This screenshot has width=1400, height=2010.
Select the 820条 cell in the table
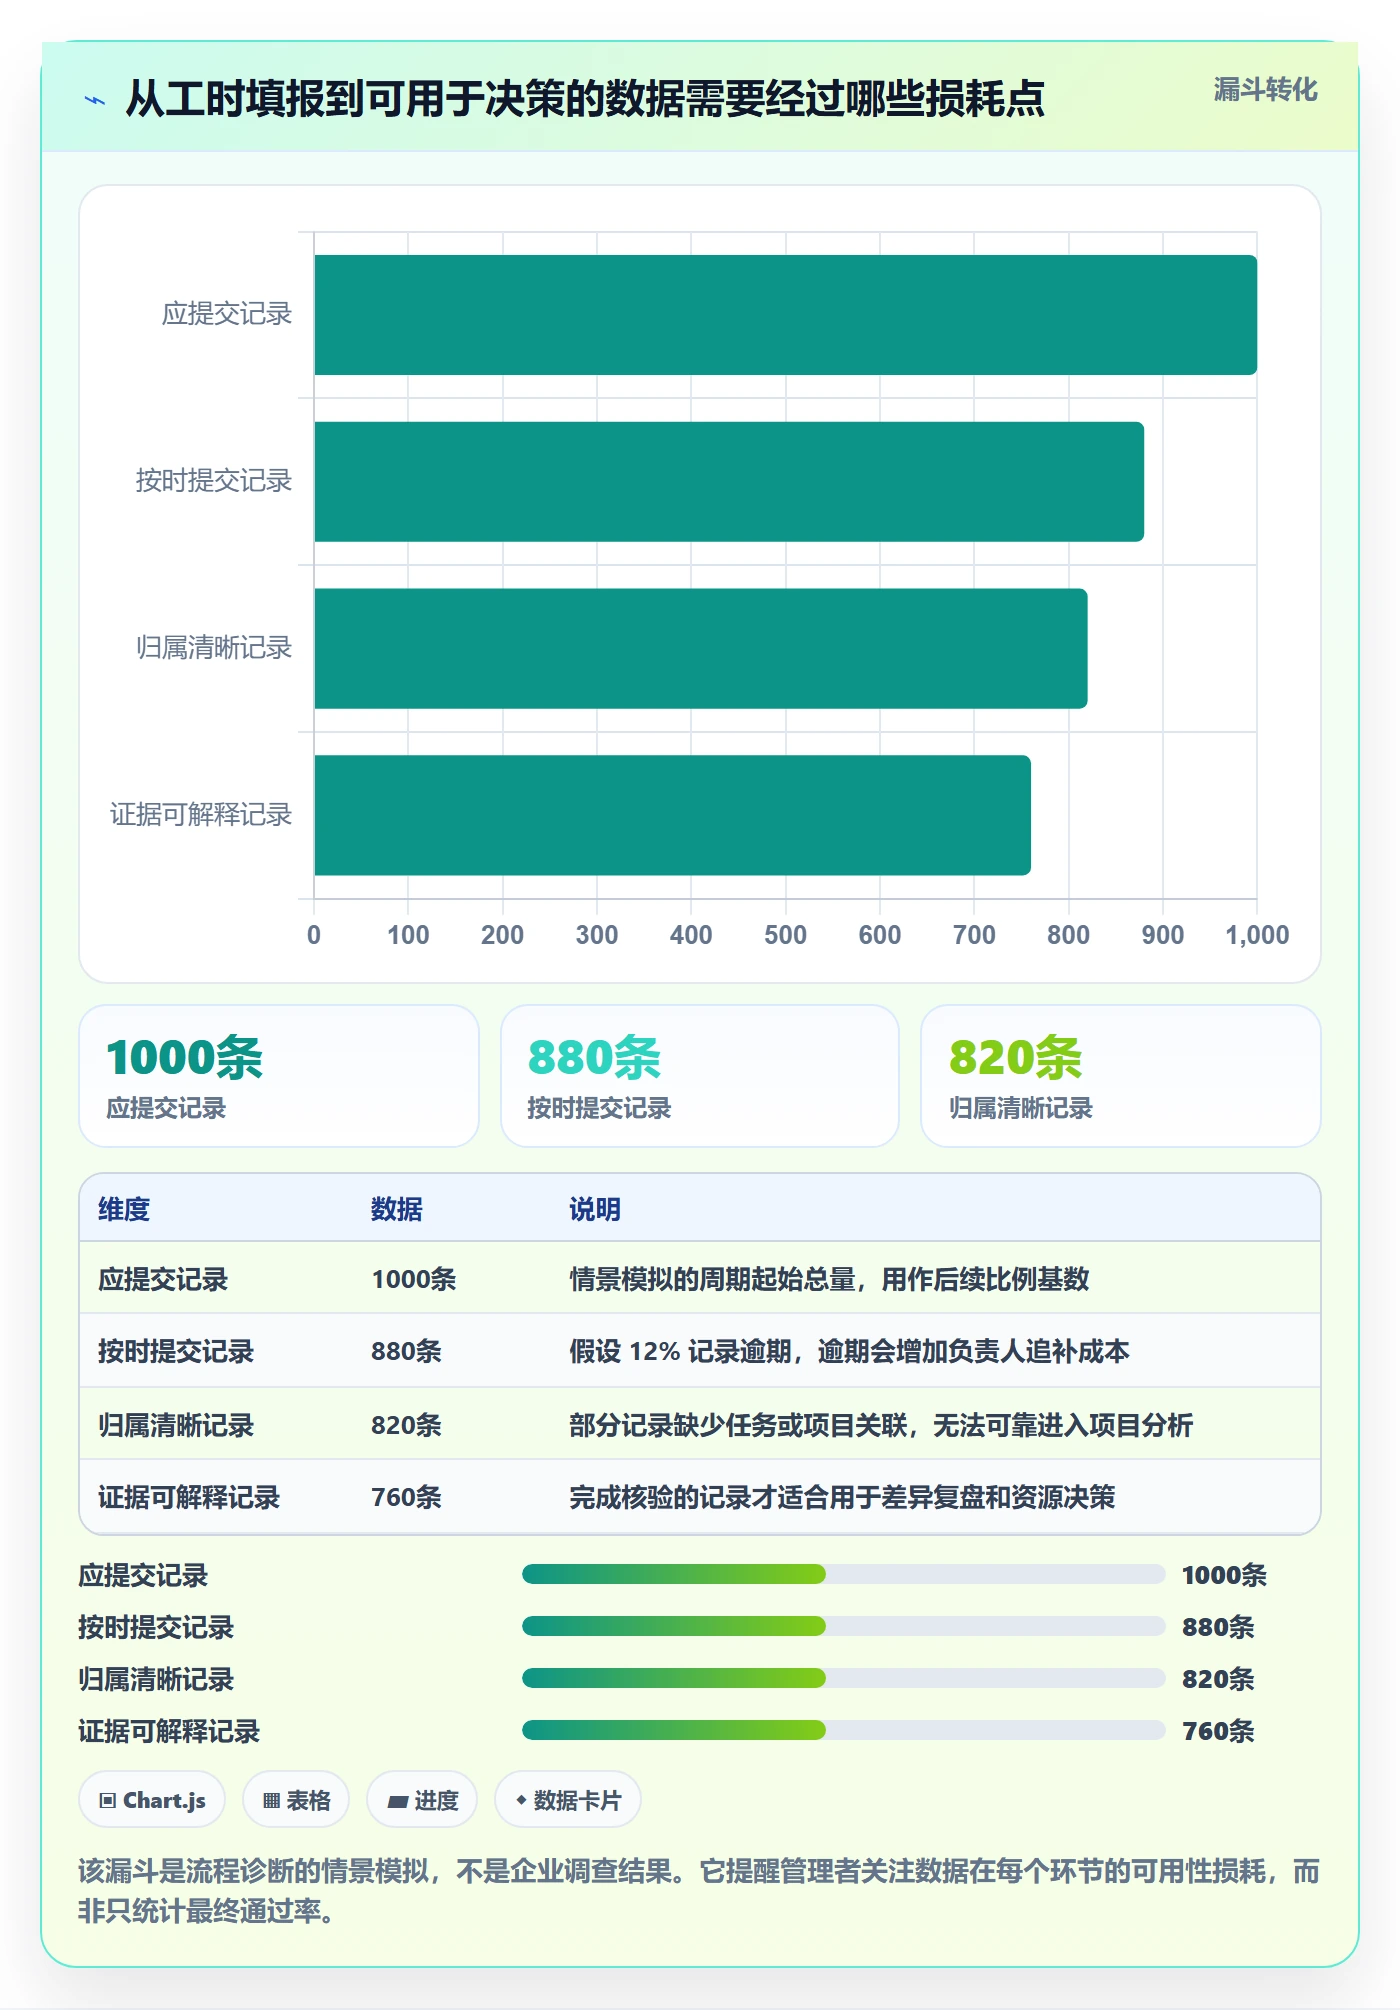pos(407,1425)
